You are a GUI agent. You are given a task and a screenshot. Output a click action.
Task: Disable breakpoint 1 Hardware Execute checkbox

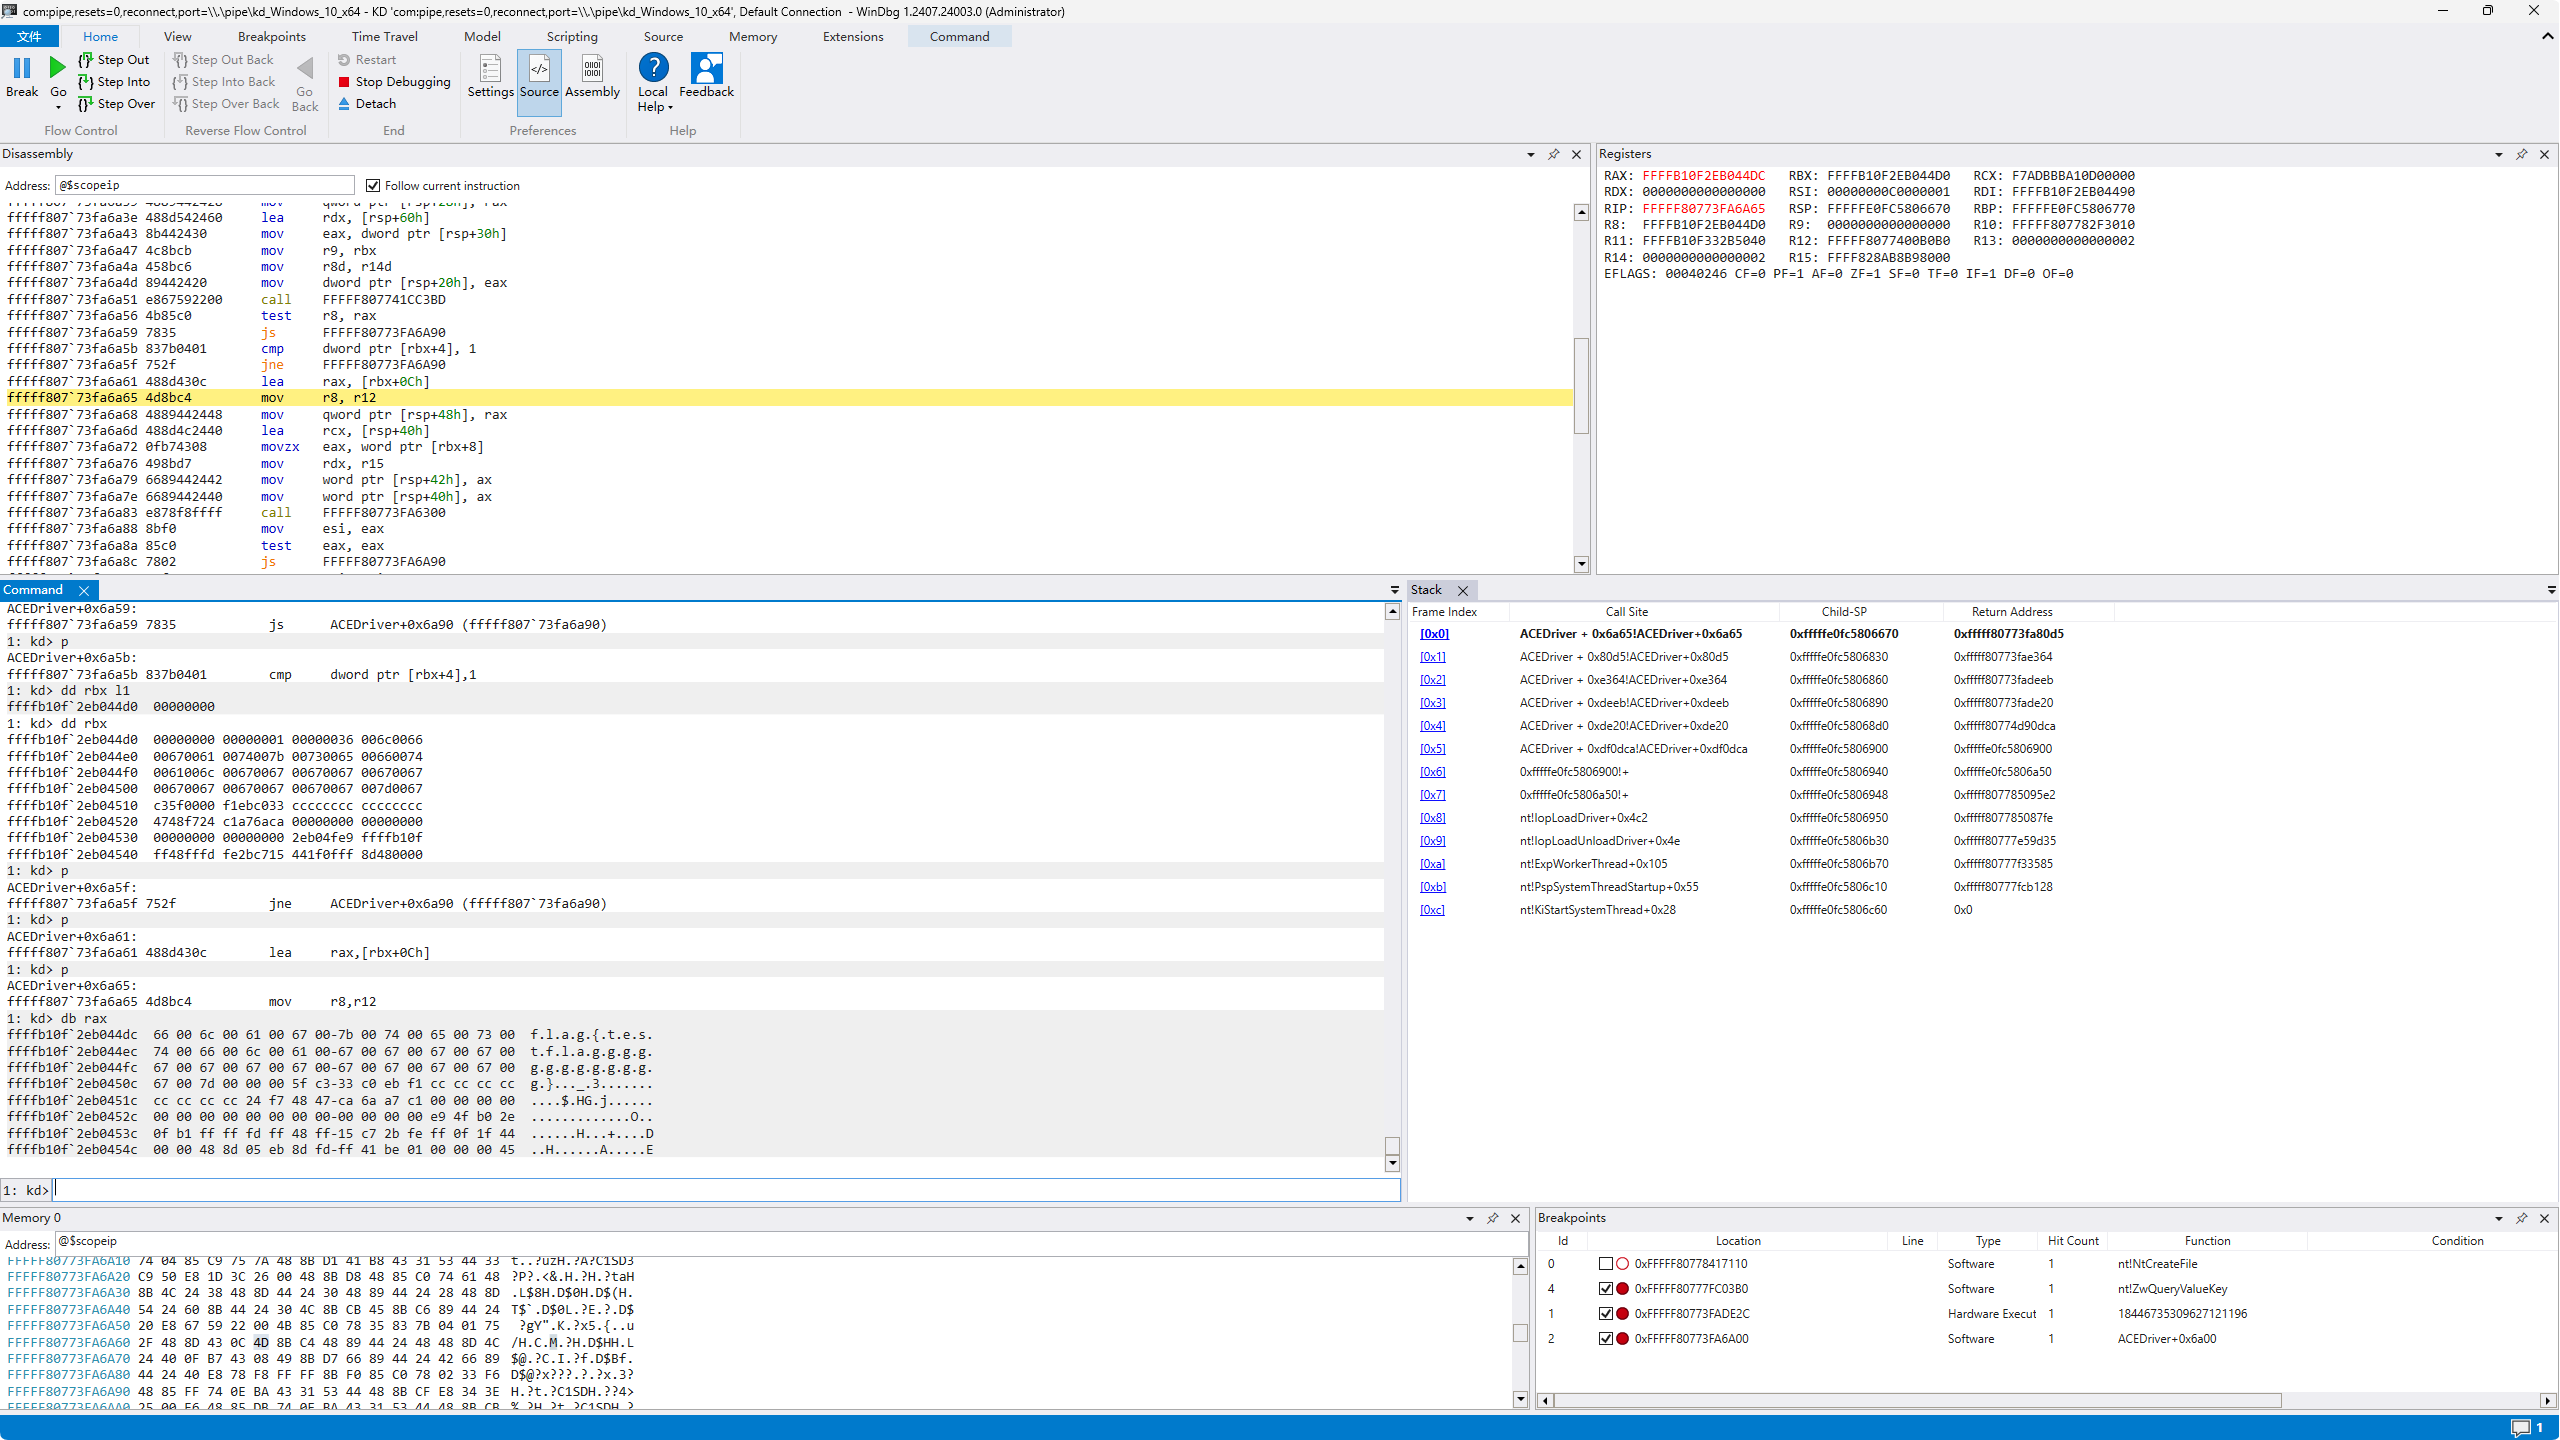(x=1606, y=1314)
